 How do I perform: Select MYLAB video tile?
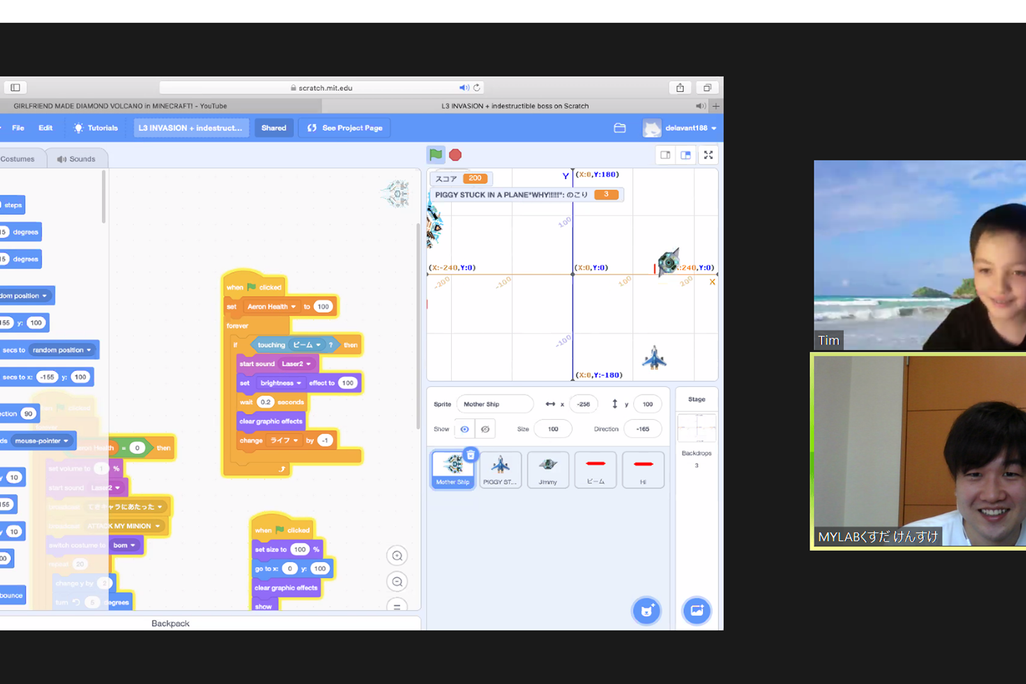point(920,451)
